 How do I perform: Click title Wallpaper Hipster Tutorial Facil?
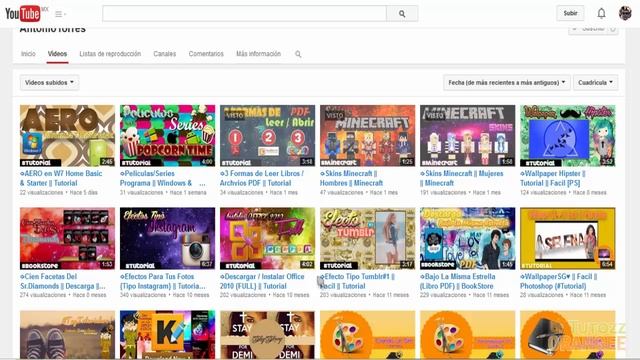(x=553, y=178)
